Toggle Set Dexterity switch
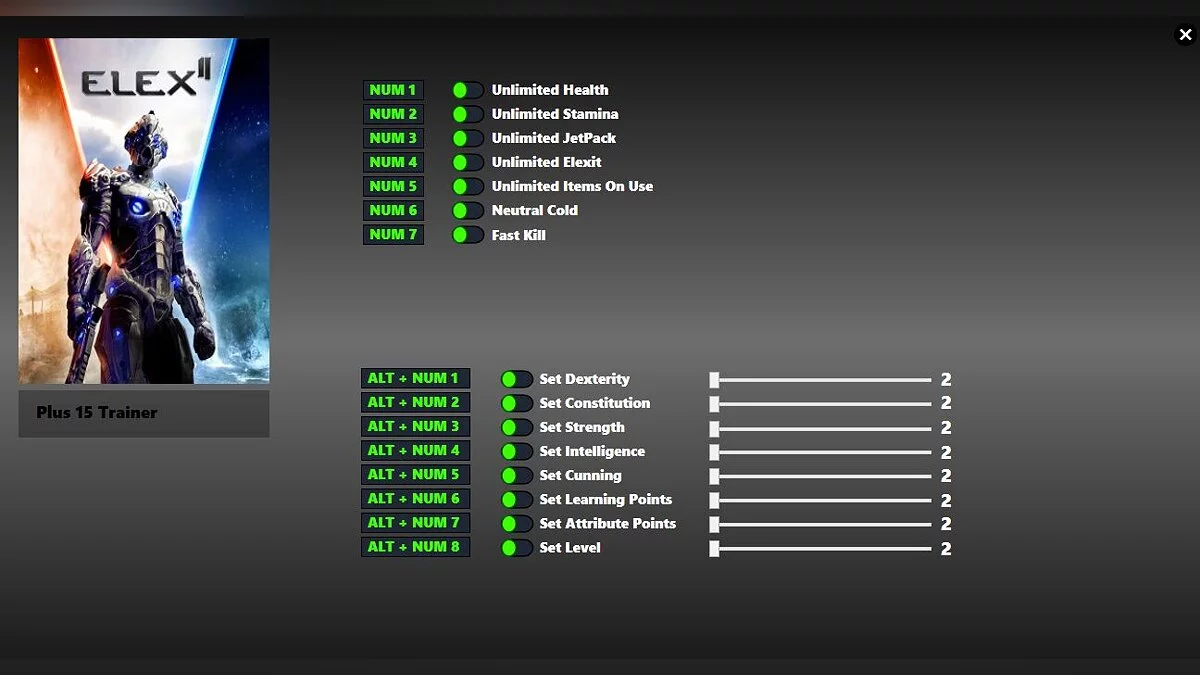1200x675 pixels. point(516,379)
